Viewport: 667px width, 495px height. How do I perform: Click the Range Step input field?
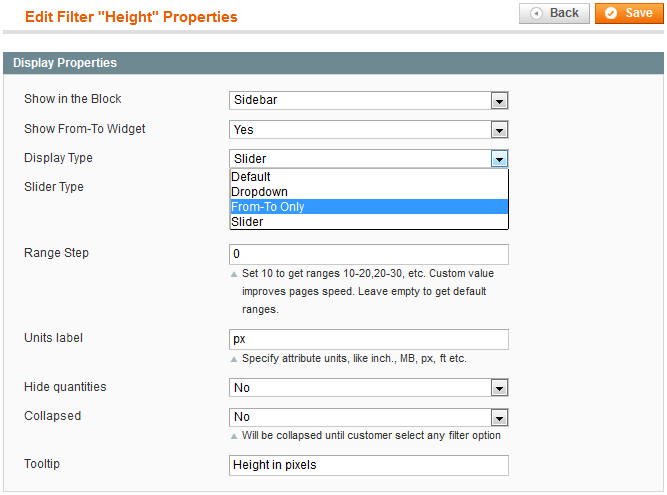368,254
